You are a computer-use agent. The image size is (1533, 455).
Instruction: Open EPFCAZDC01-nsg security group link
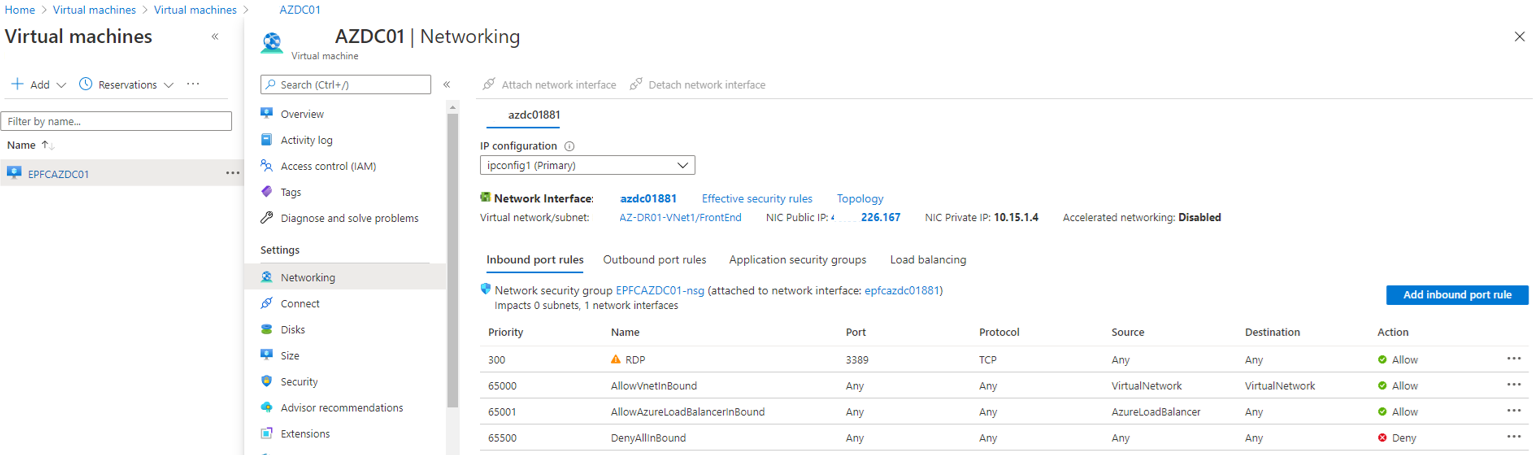point(661,290)
